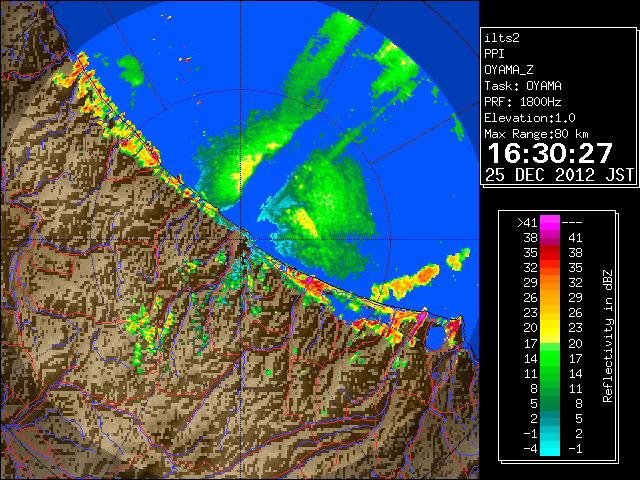The height and width of the screenshot is (480, 640).
Task: Click the cyan '-4' color swatch
Action: pyautogui.click(x=550, y=448)
